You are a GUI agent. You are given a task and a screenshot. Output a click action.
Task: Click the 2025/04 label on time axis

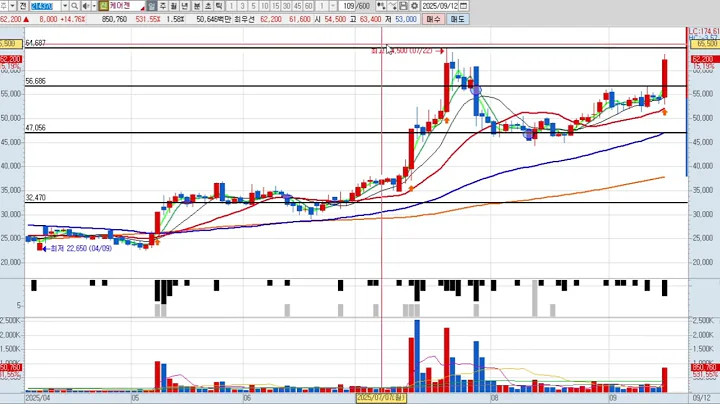pos(38,398)
